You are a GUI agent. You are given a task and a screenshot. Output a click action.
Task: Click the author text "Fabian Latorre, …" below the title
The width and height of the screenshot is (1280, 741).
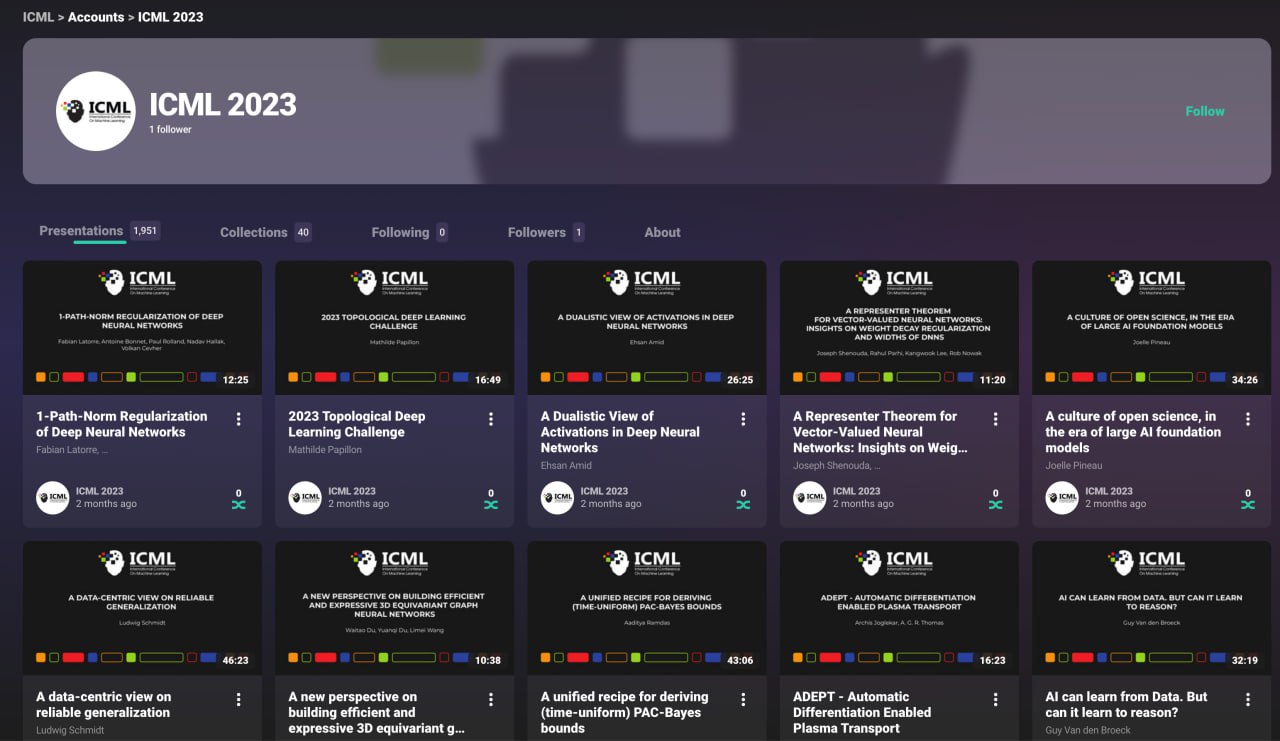click(x=72, y=450)
